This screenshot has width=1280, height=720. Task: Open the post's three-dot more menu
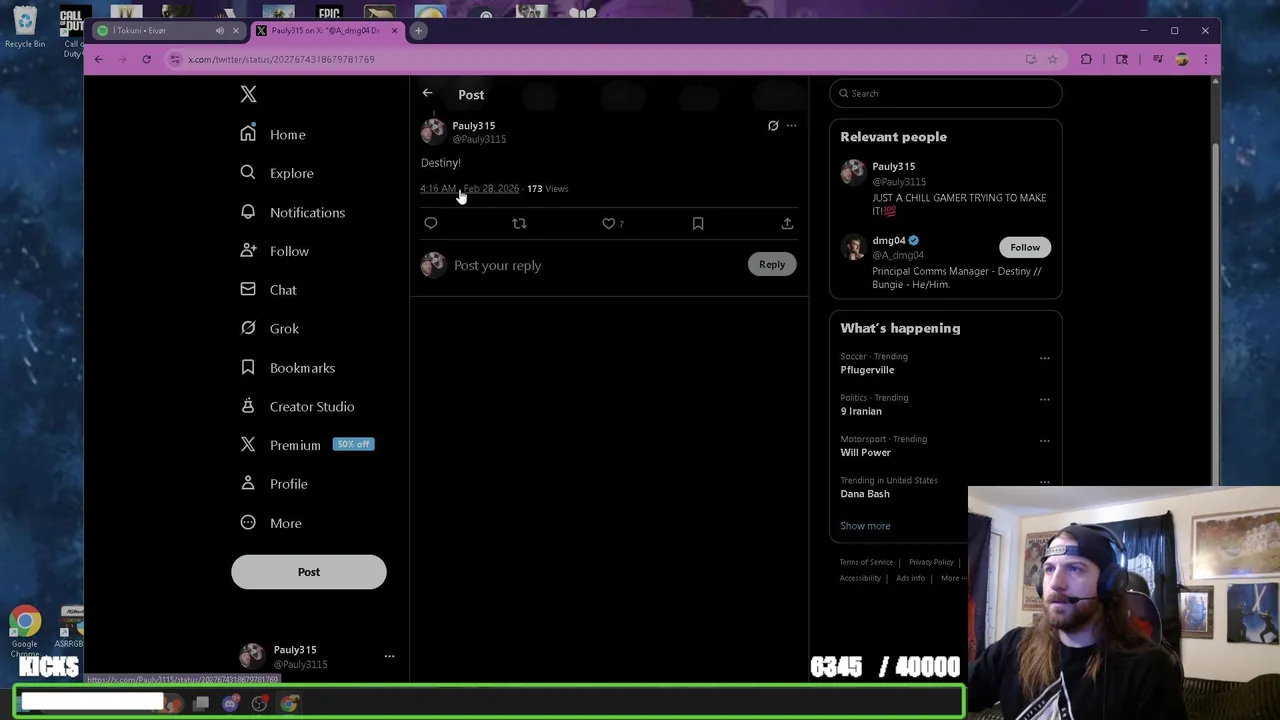[791, 125]
